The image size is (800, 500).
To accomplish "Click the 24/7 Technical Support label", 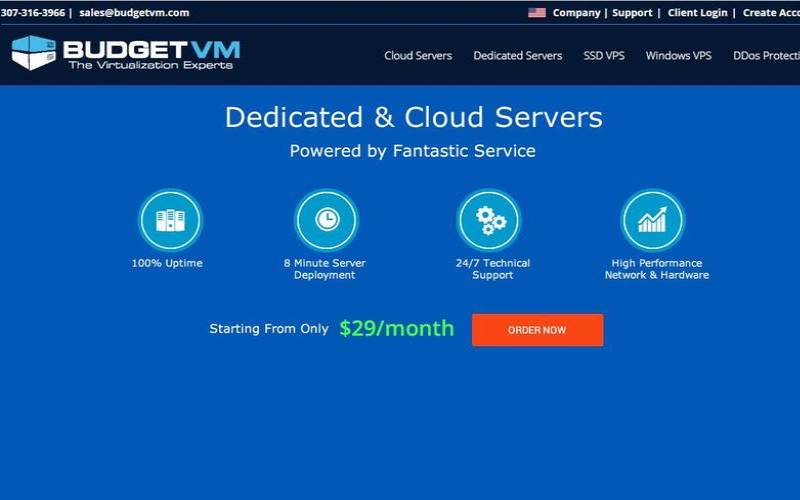I will 493,269.
